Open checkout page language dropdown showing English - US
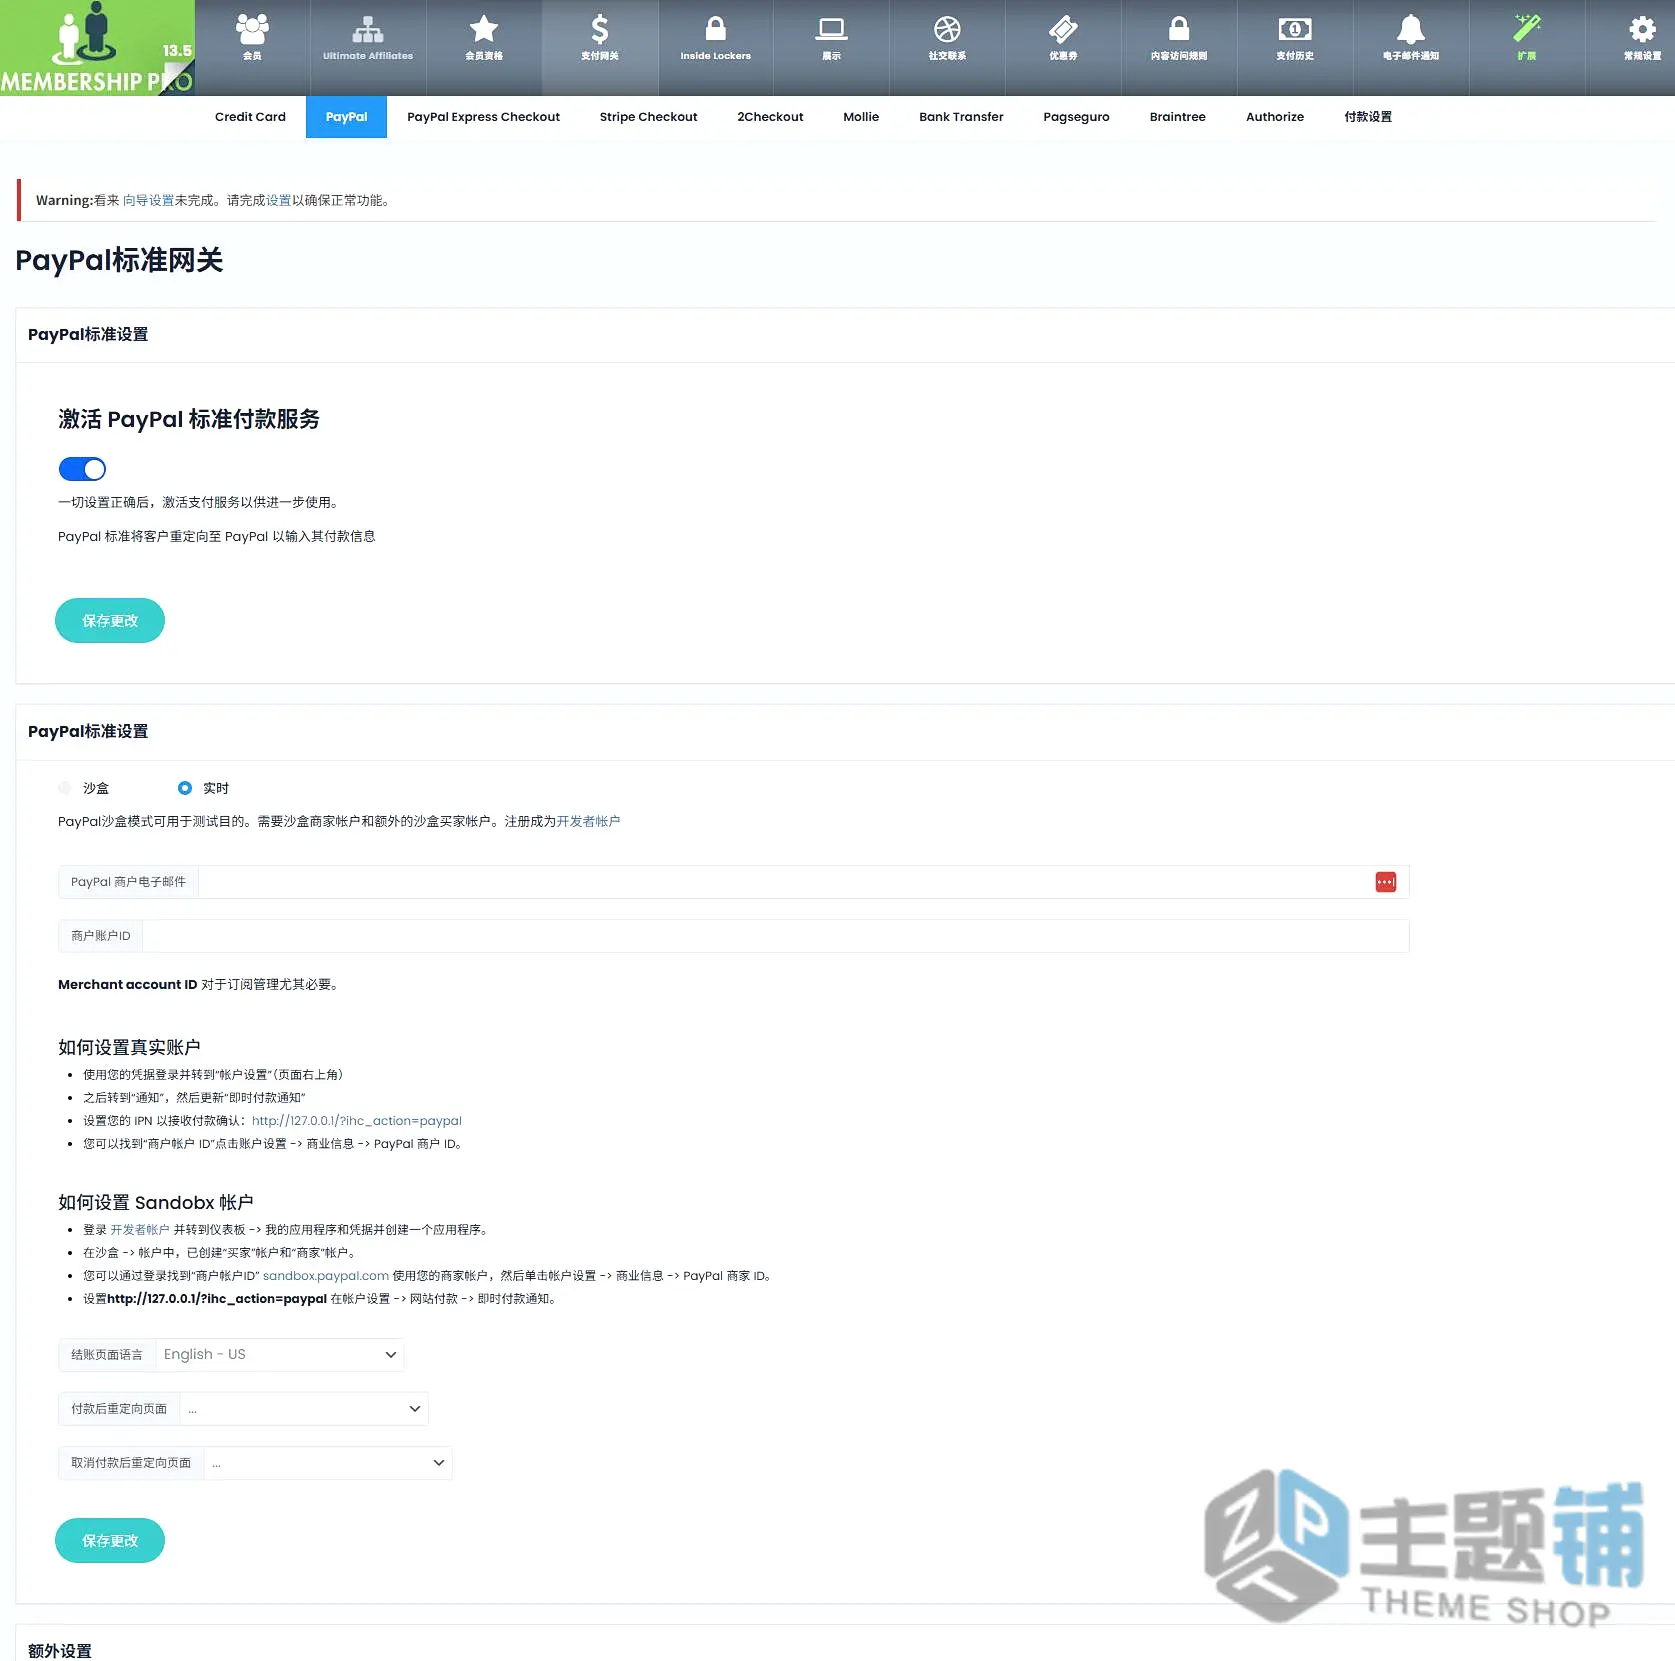 280,1354
